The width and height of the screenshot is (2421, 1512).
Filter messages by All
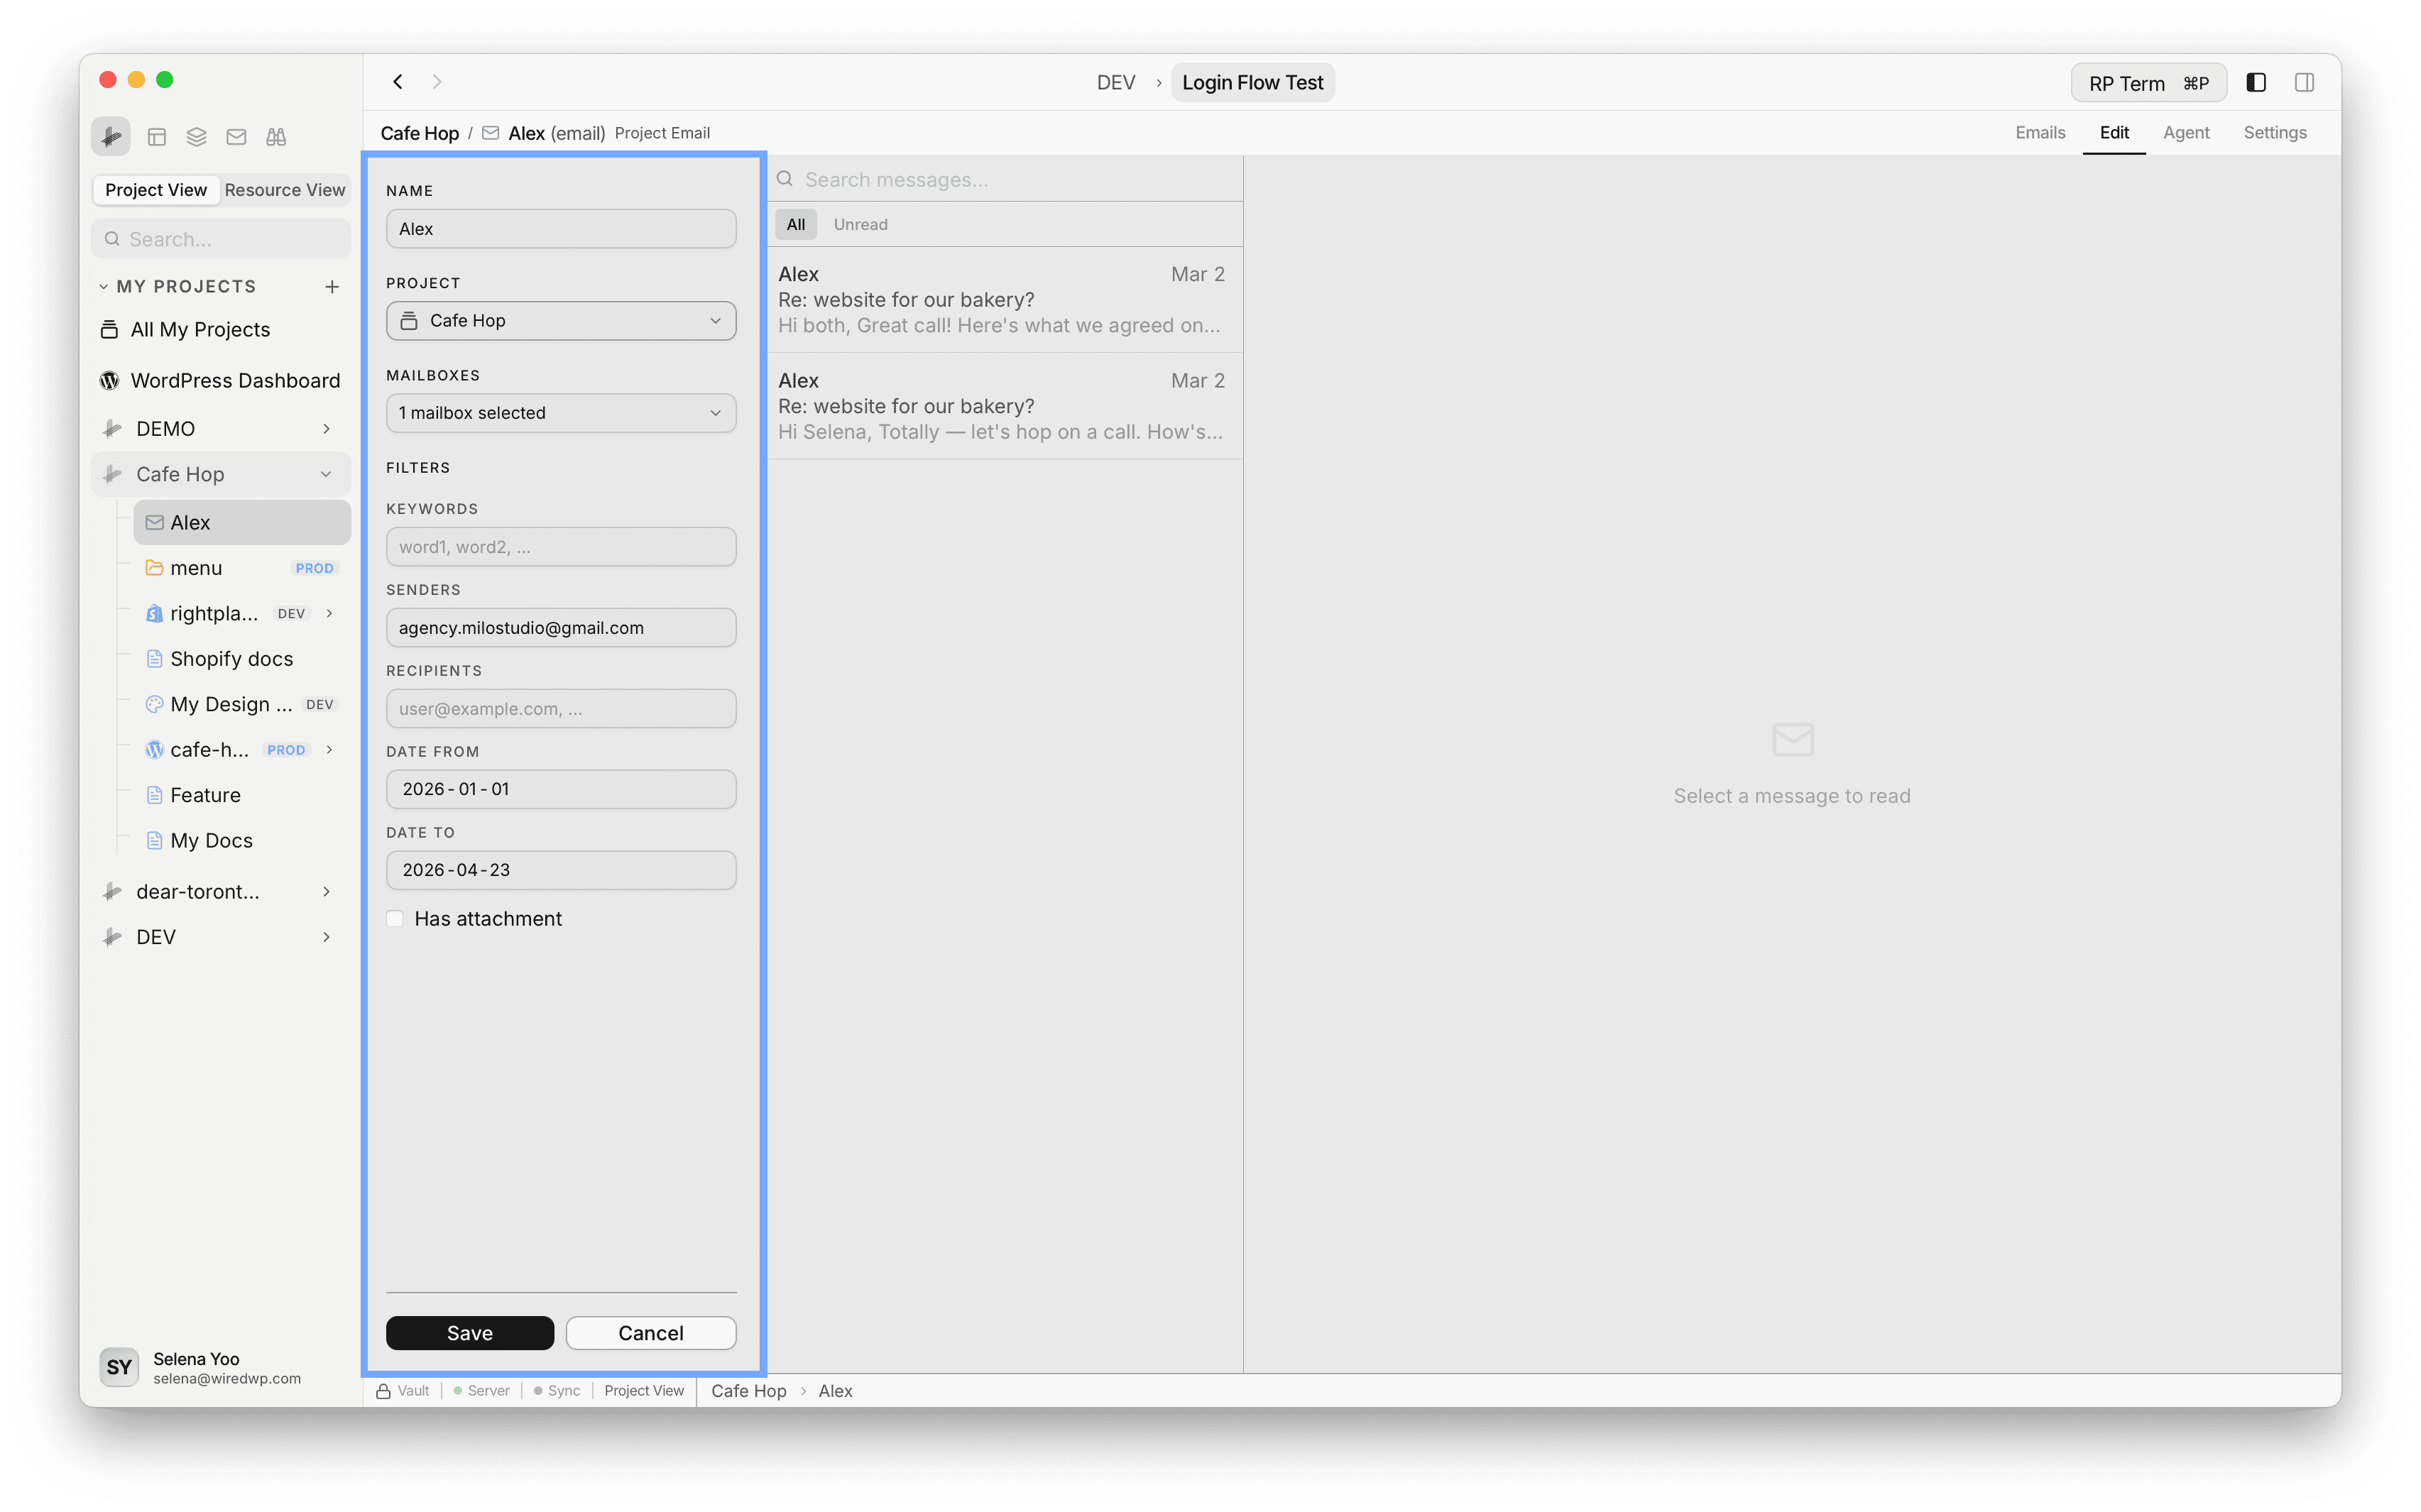click(x=796, y=225)
